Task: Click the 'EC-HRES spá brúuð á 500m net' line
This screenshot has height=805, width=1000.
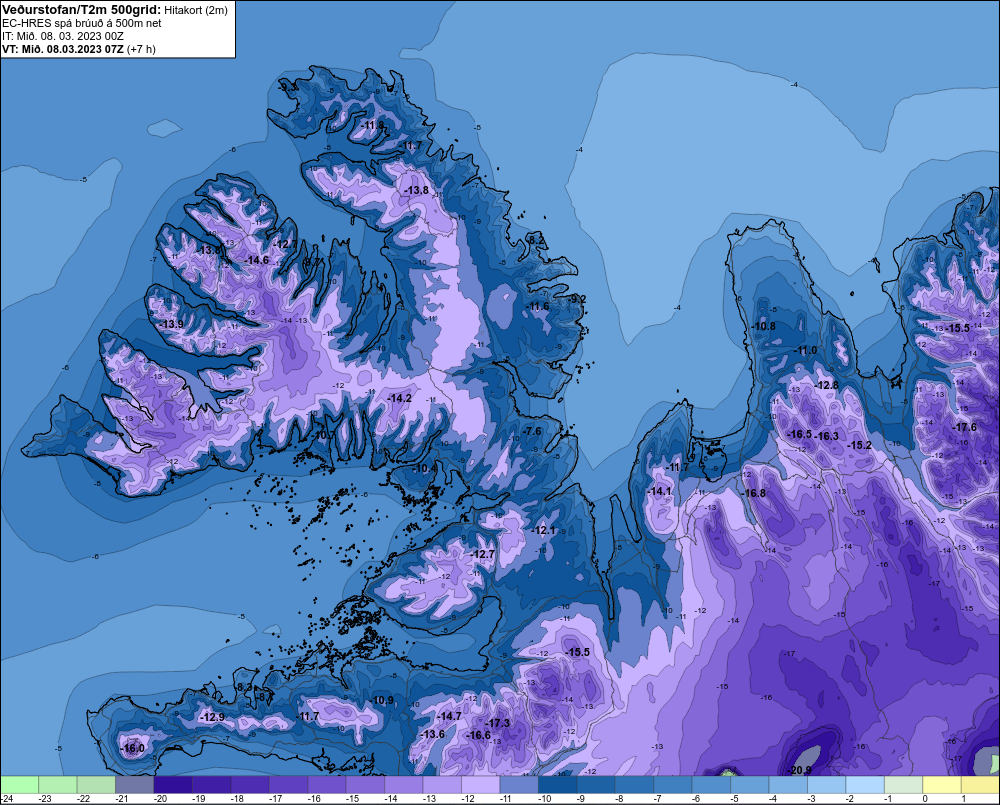Action: [82, 23]
